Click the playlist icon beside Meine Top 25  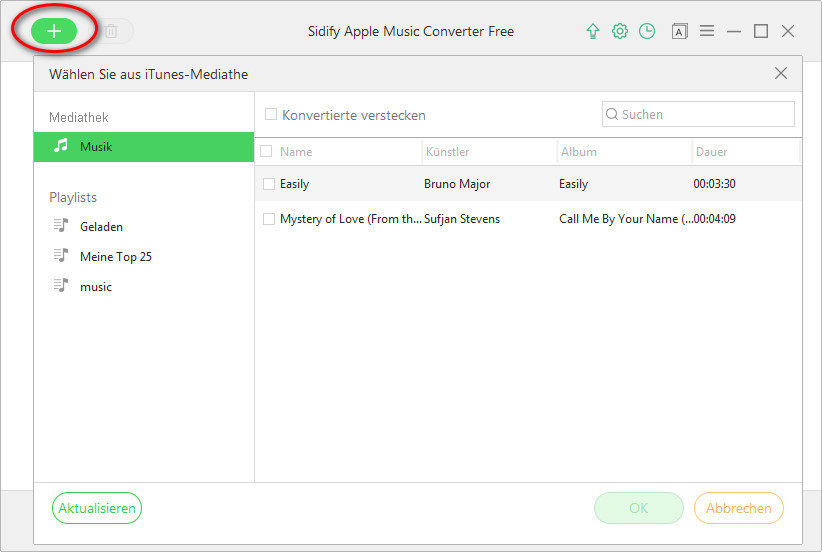click(61, 255)
